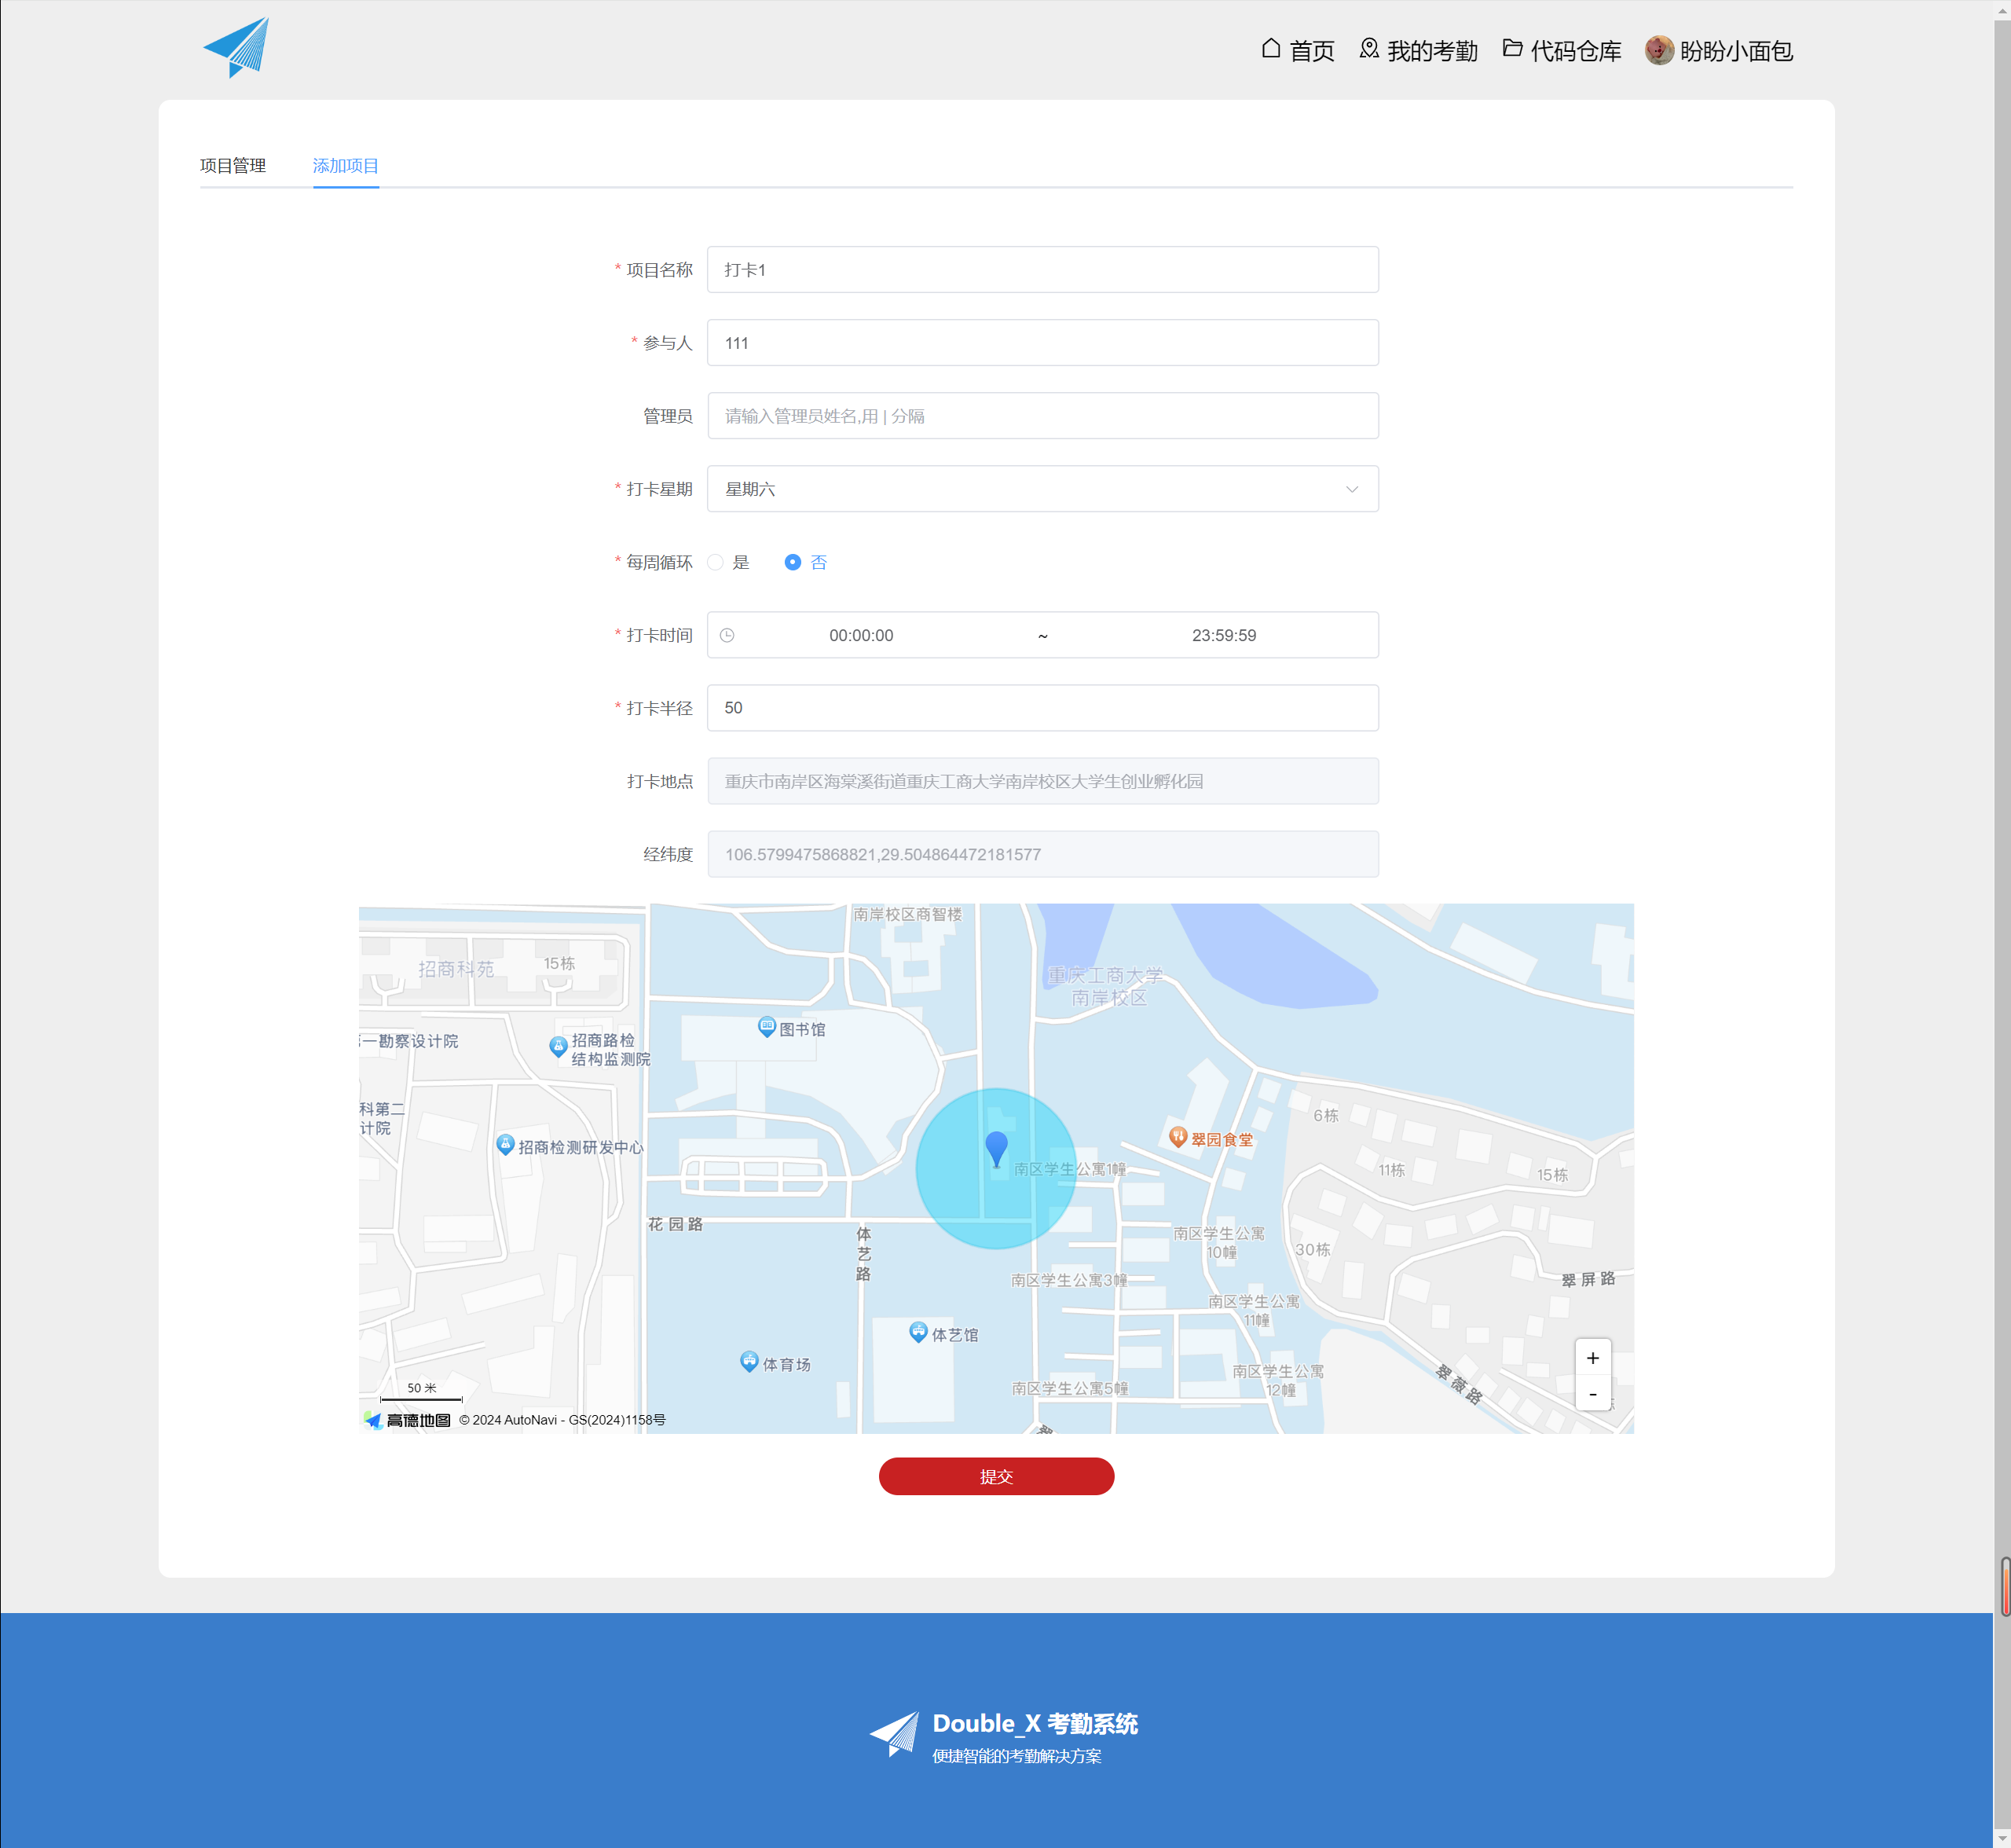Click the 翠园食堂 restaurant marker
This screenshot has width=2011, height=1848.
point(1178,1137)
